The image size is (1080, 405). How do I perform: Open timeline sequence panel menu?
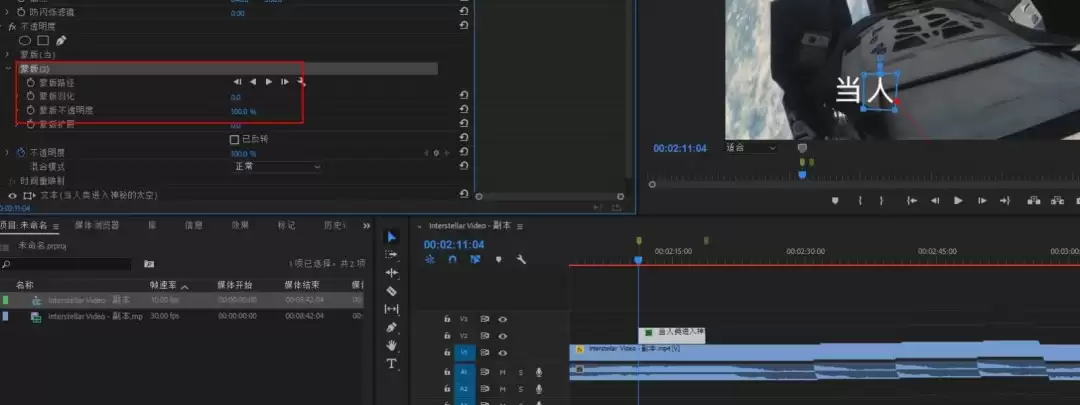tap(520, 226)
